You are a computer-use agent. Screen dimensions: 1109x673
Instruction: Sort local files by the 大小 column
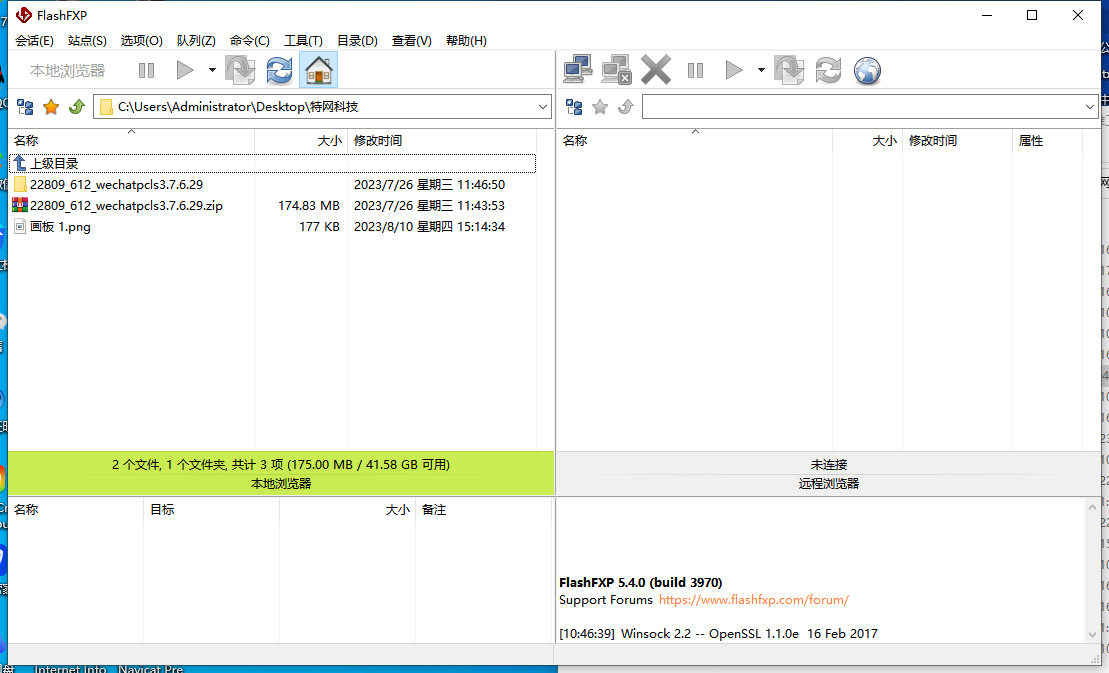(x=301, y=141)
